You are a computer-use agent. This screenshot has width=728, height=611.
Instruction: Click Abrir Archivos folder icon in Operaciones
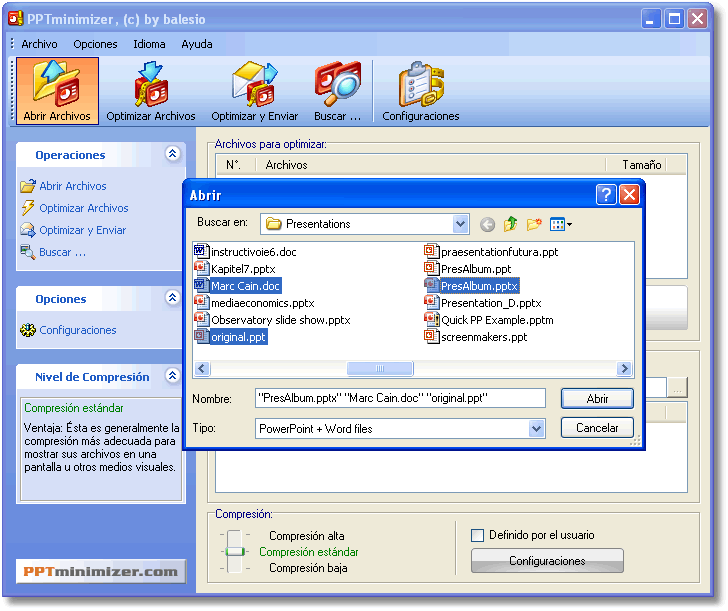click(x=28, y=186)
